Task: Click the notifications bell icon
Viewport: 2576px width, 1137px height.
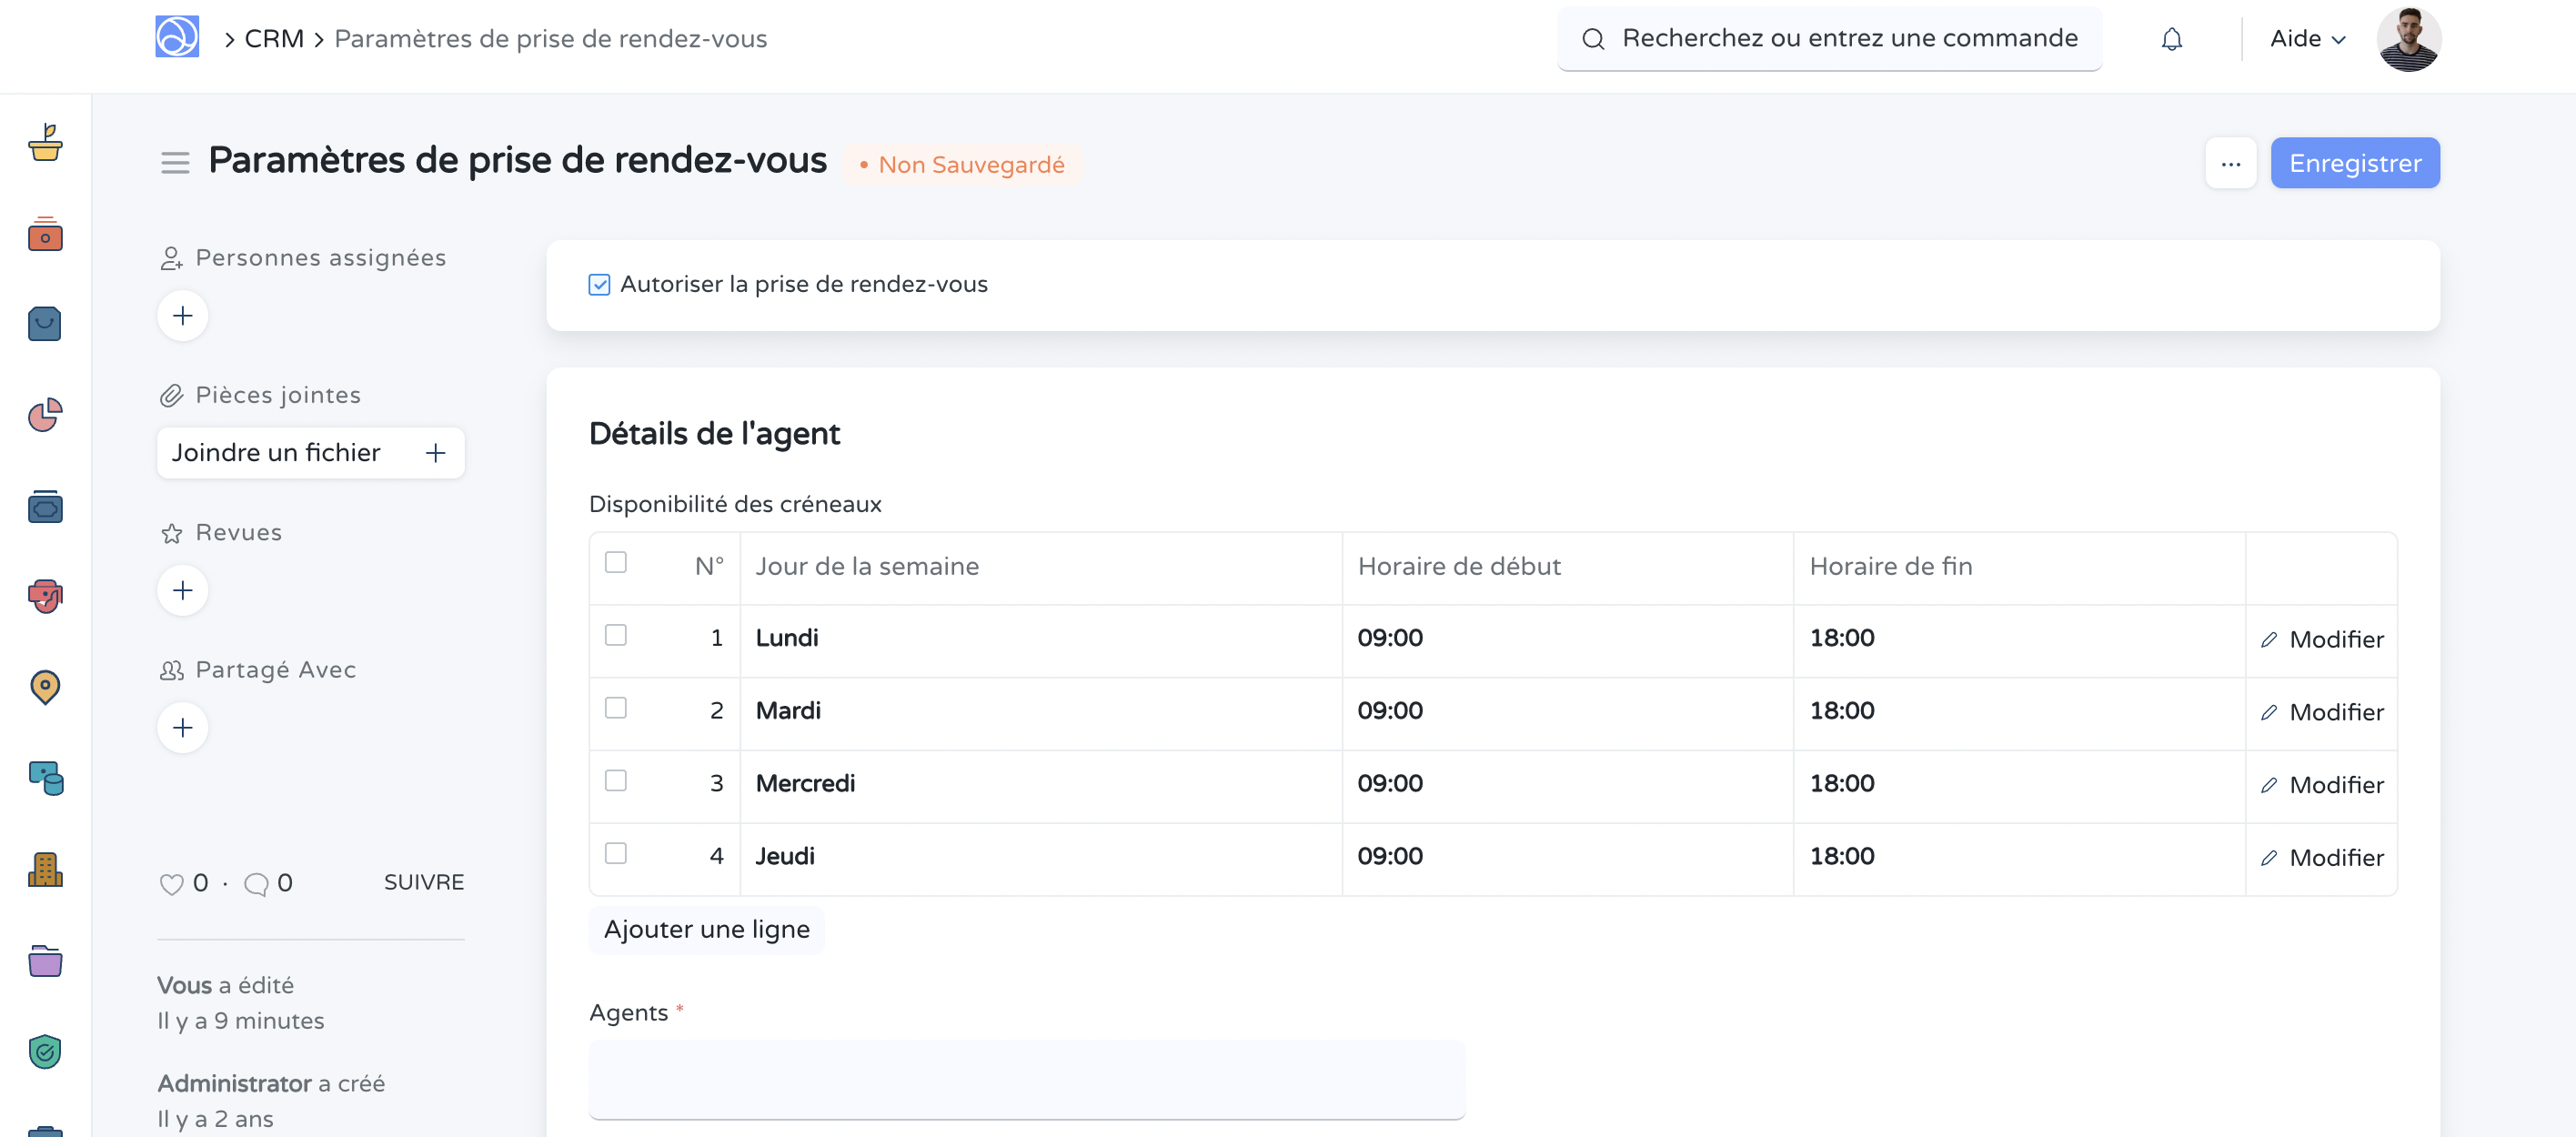Action: (2171, 39)
